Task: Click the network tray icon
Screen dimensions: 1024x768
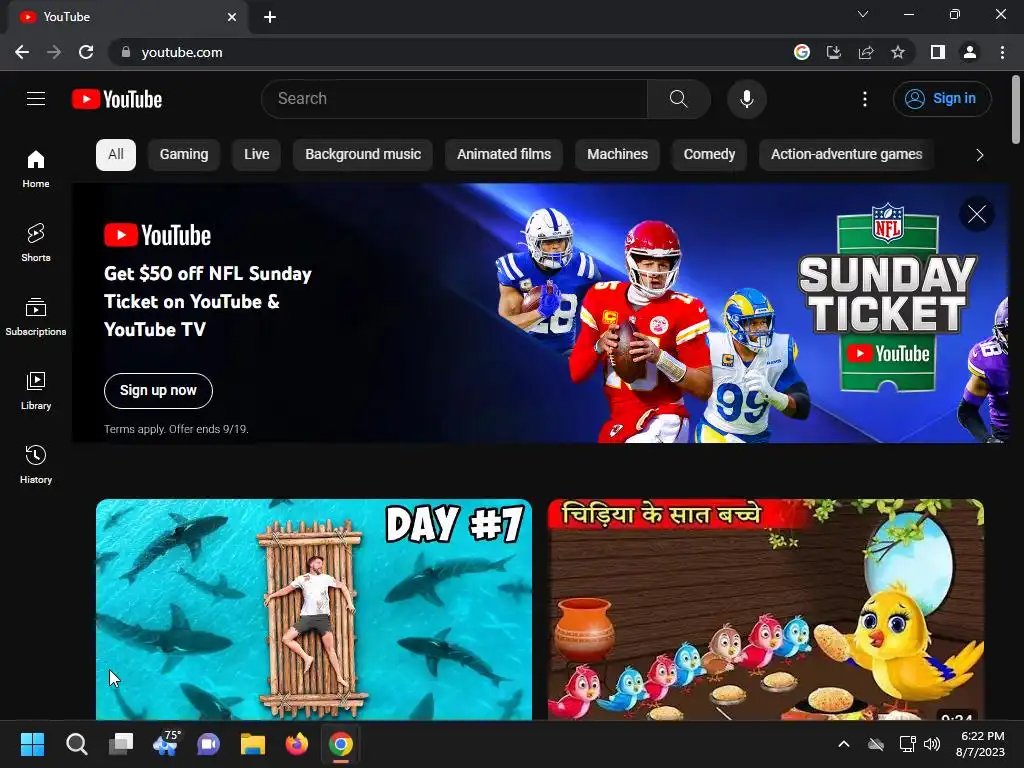Action: coord(907,744)
